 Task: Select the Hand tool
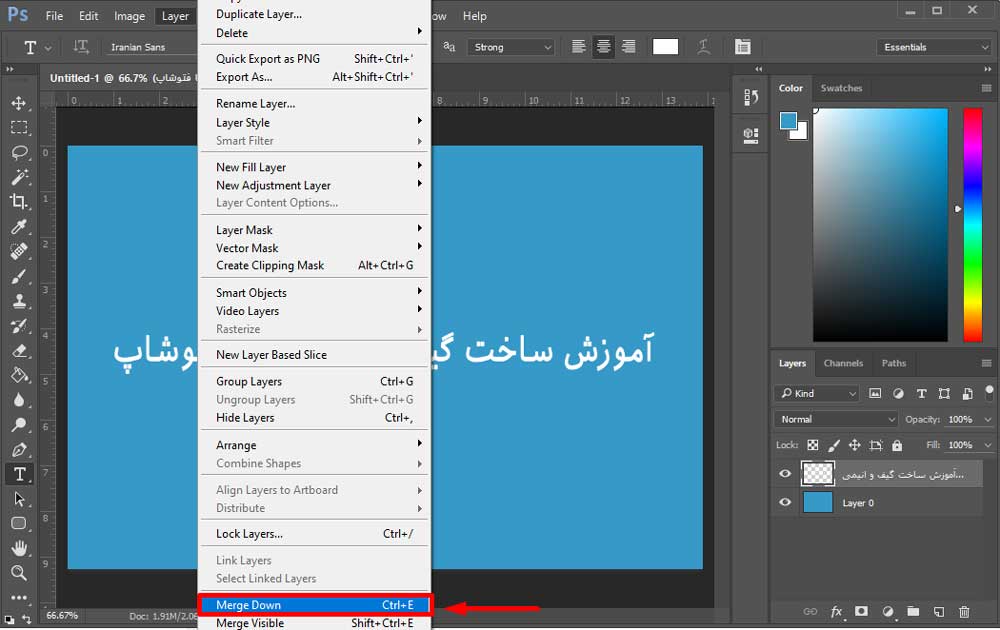(x=19, y=548)
